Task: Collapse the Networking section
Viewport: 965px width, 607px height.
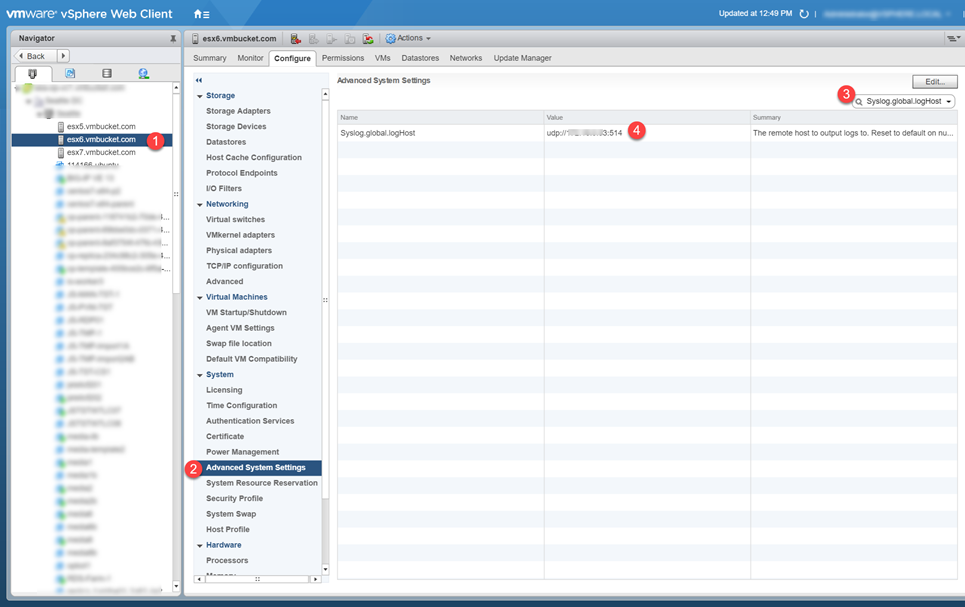Action: [x=199, y=204]
